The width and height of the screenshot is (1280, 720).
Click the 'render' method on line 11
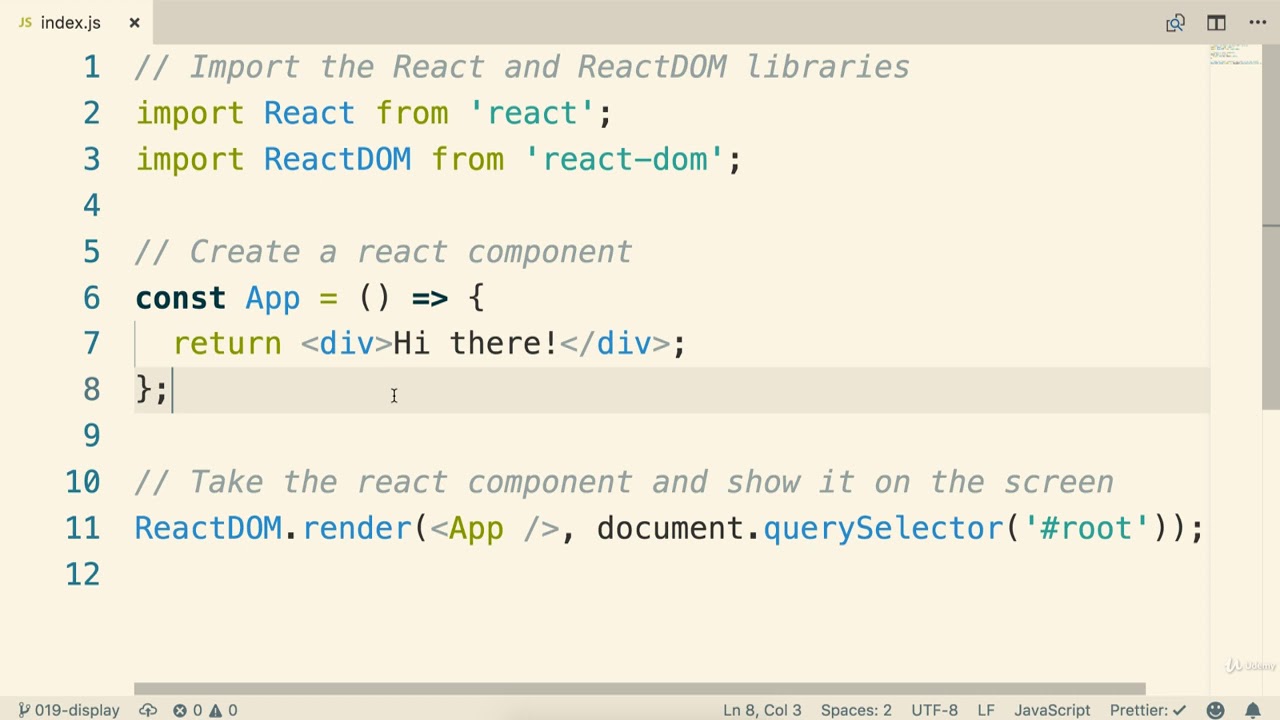pyautogui.click(x=356, y=528)
